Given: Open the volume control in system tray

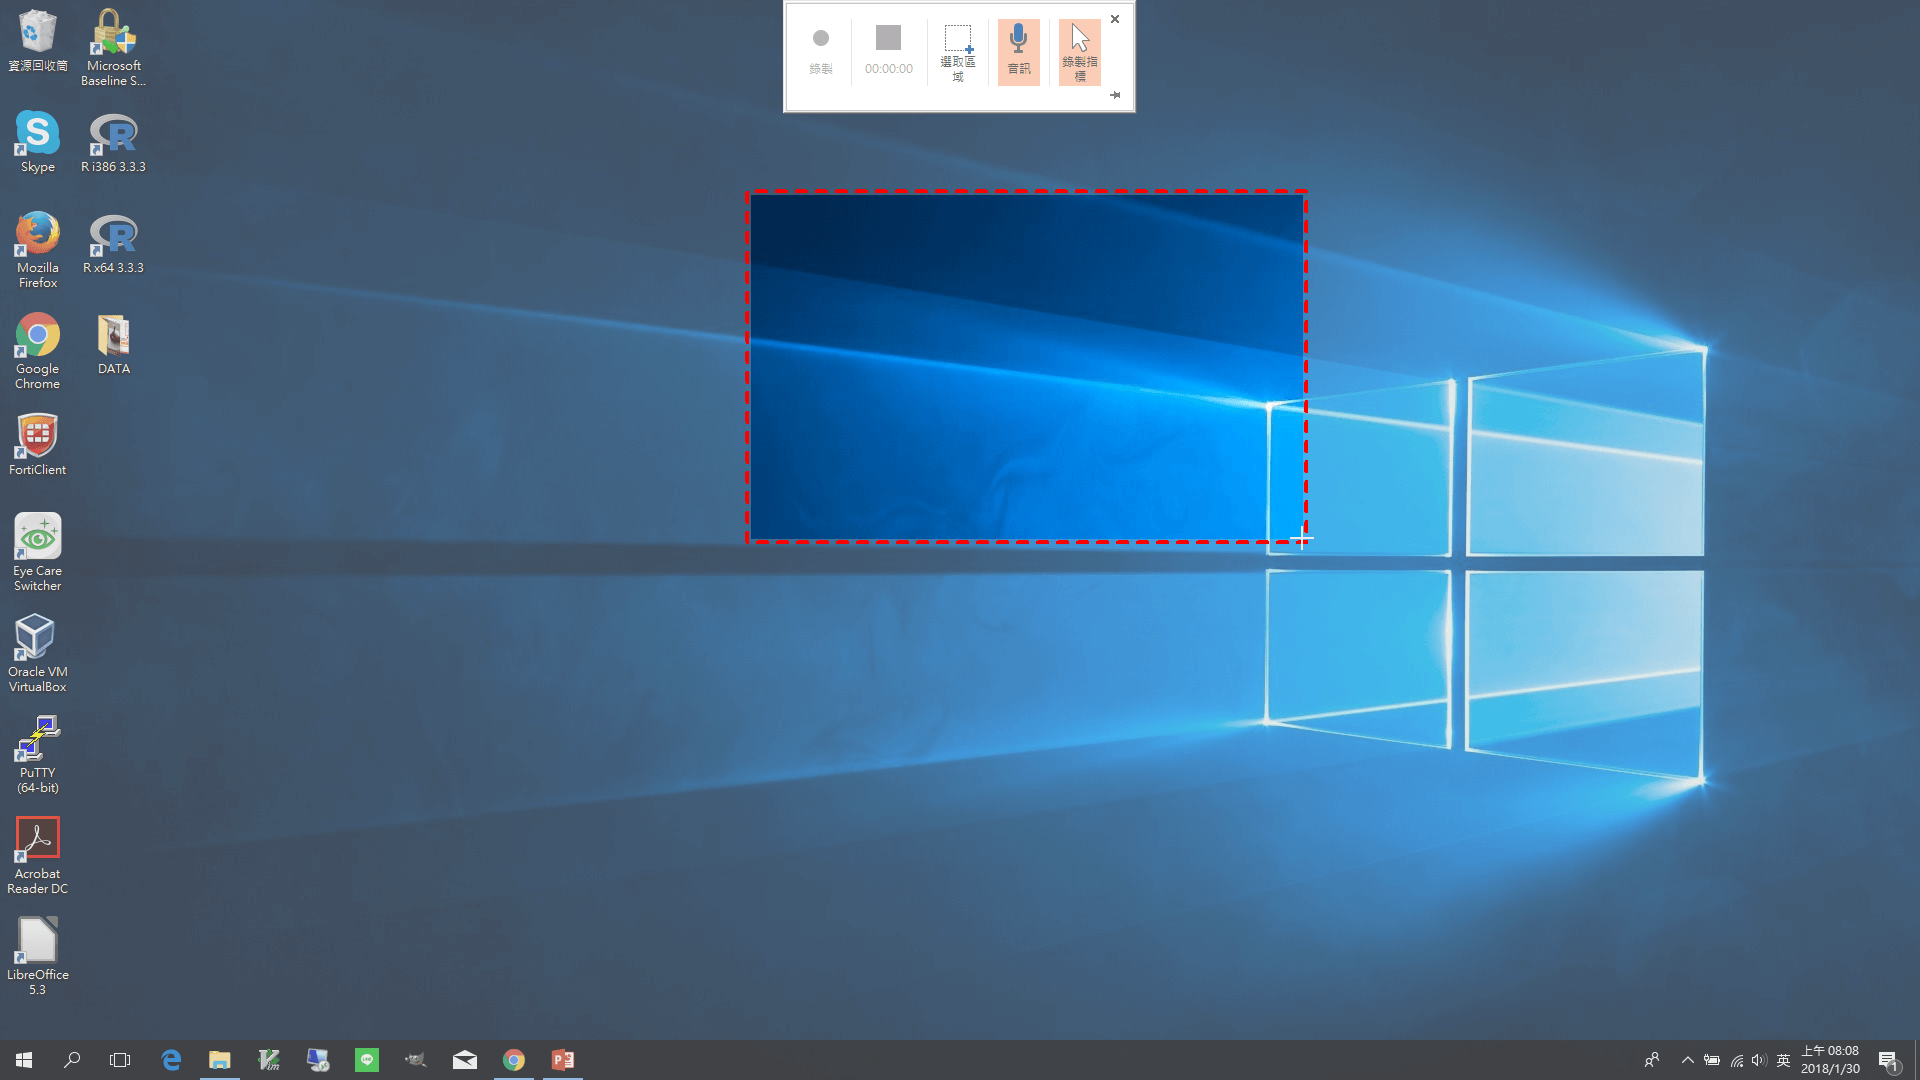Looking at the screenshot, I should [x=1759, y=1060].
